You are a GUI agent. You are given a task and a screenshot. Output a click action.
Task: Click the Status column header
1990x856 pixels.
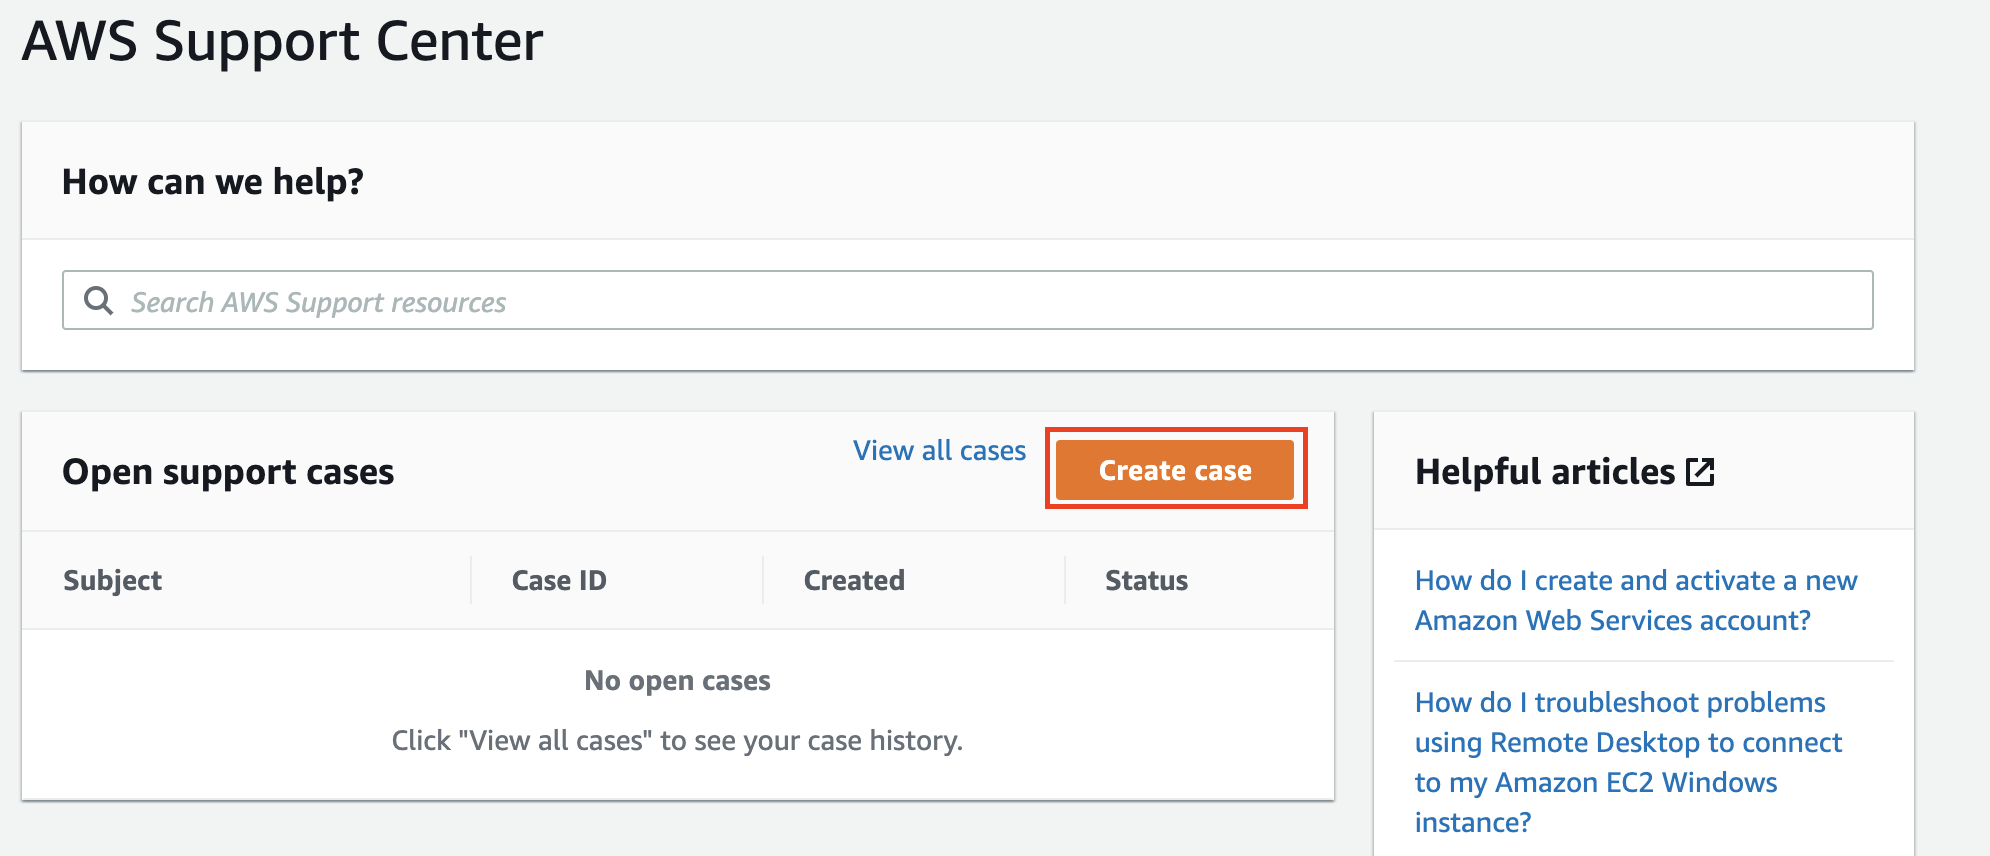click(x=1146, y=581)
